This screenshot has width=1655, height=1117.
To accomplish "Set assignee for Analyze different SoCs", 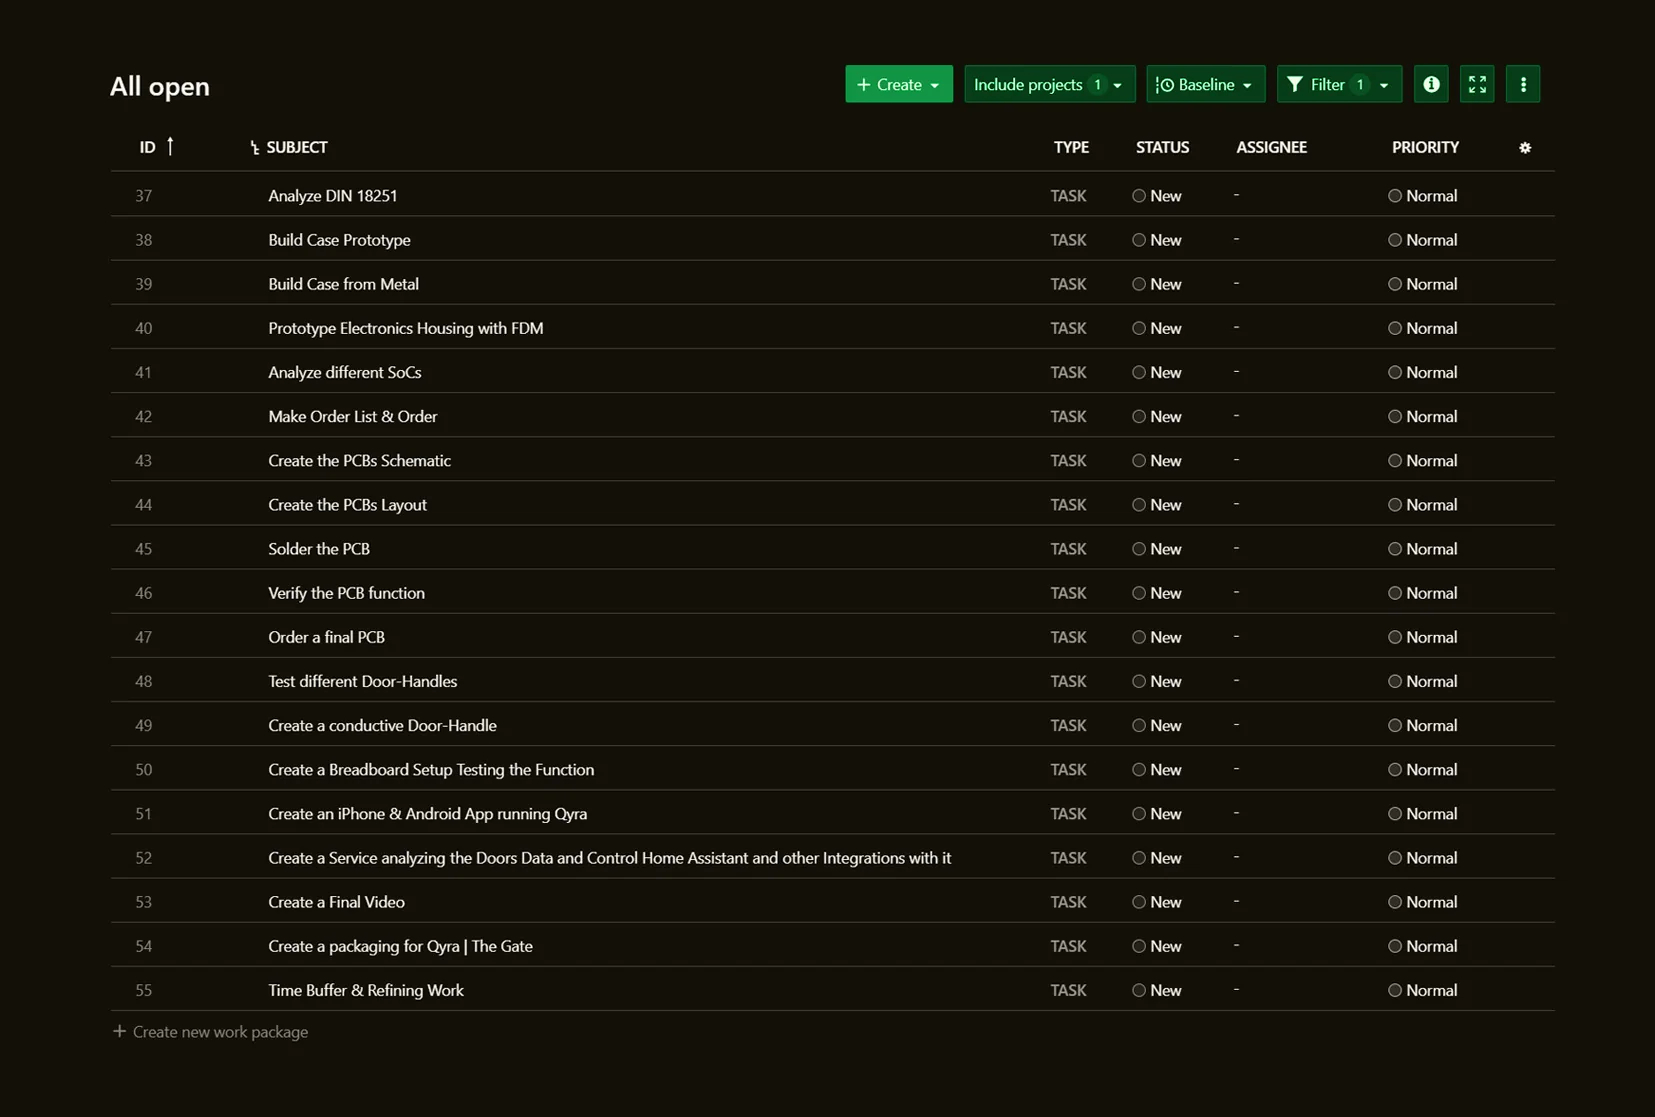I will pyautogui.click(x=1237, y=371).
